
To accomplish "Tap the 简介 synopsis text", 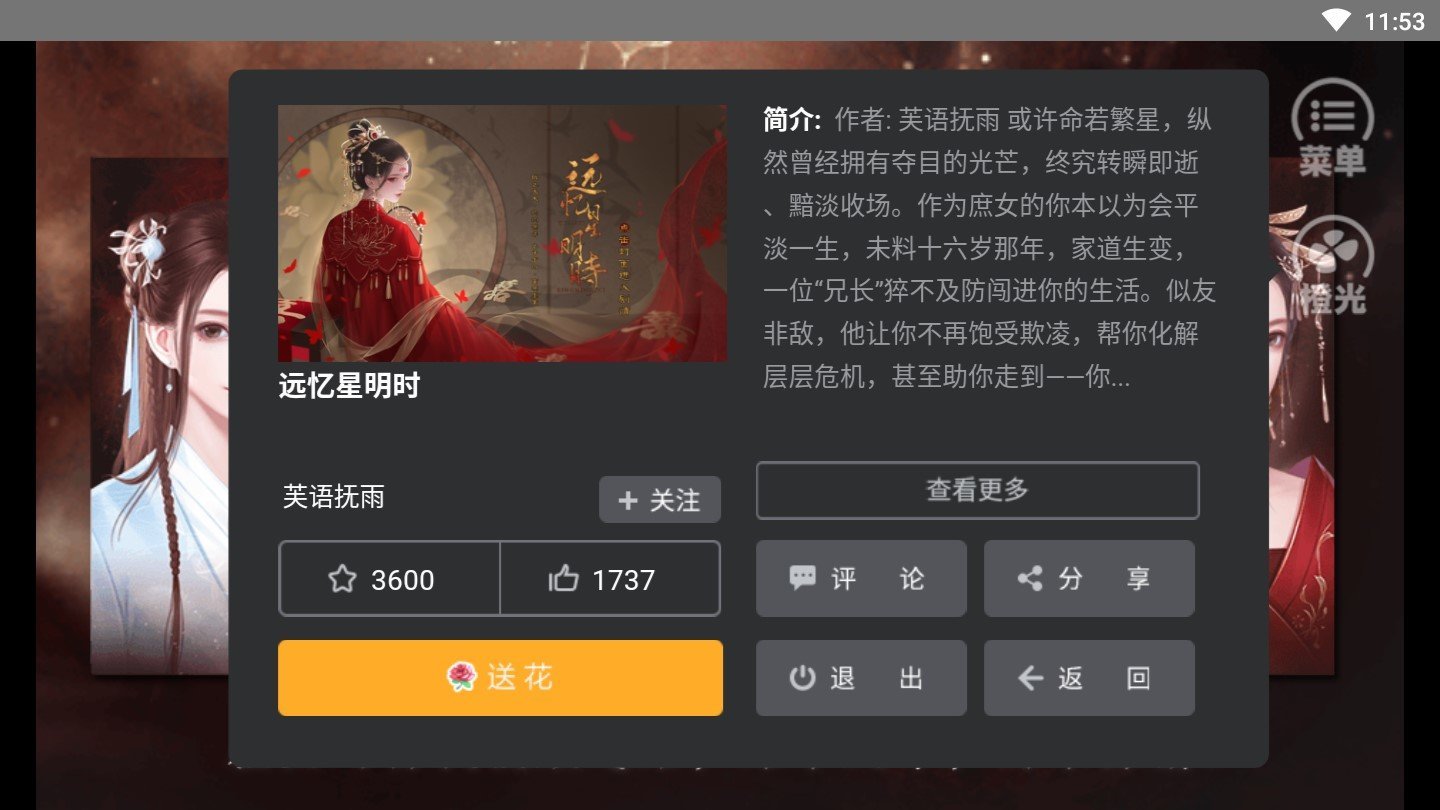I will pos(990,248).
